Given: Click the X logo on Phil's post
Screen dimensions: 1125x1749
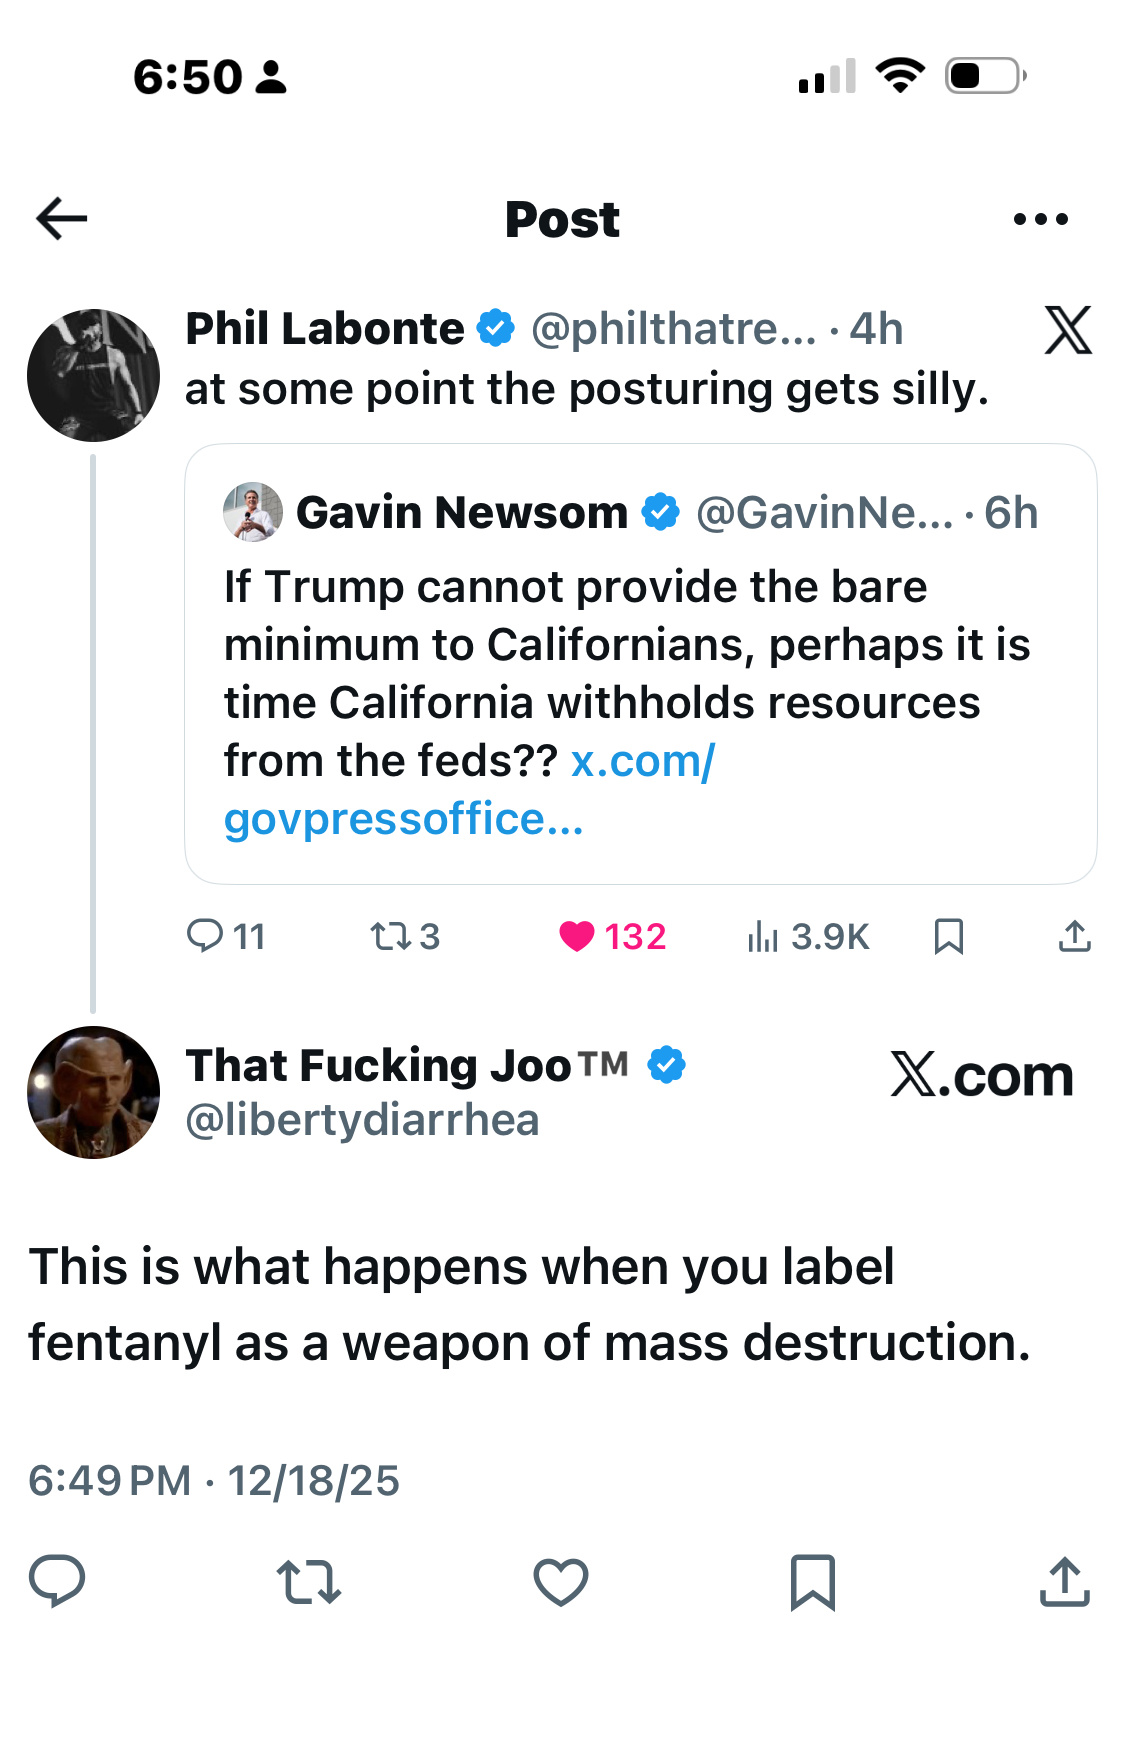Looking at the screenshot, I should pyautogui.click(x=1068, y=330).
